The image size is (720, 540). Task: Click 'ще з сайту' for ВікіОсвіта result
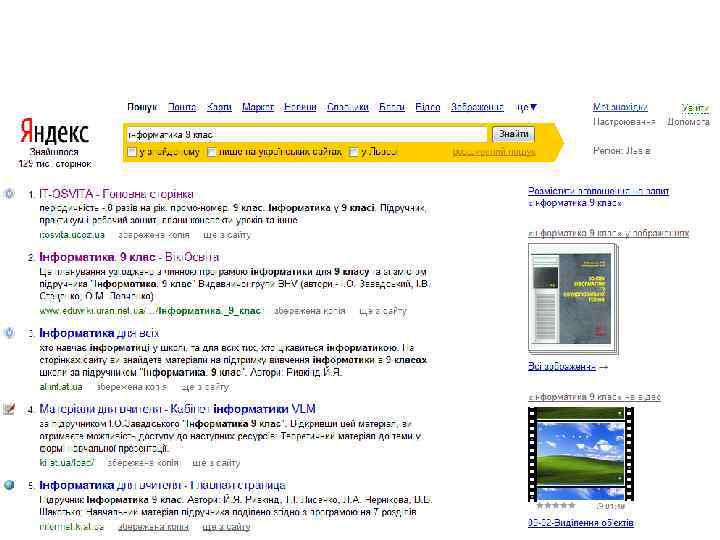coord(383,311)
